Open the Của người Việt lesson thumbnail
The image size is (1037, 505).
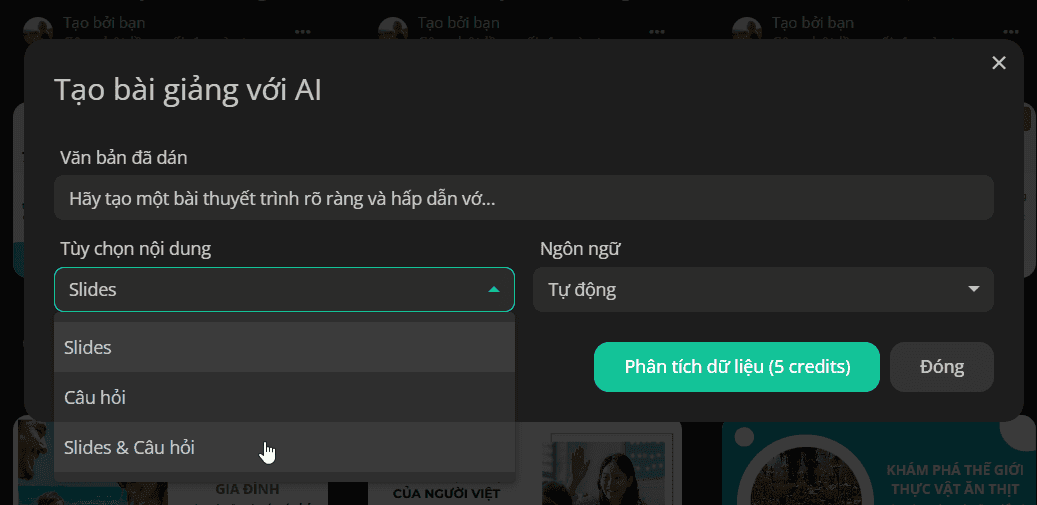pos(524,464)
